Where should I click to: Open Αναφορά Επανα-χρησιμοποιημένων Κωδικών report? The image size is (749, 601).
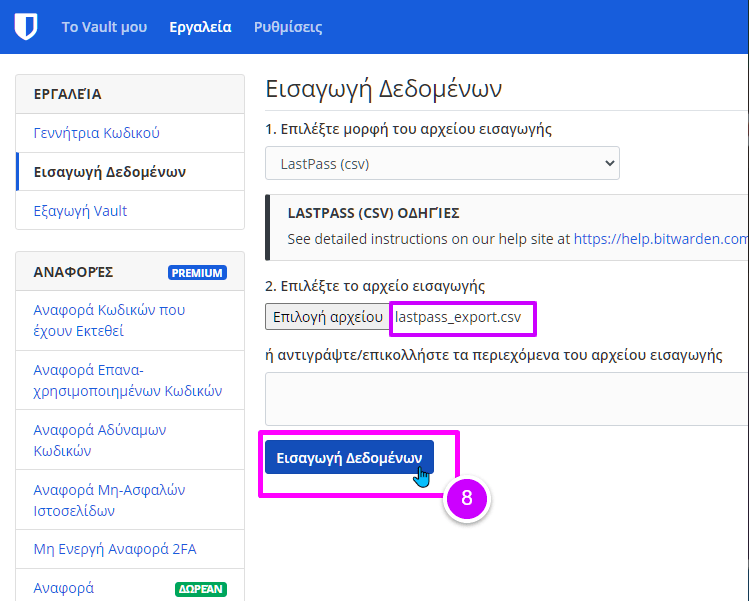[x=128, y=380]
